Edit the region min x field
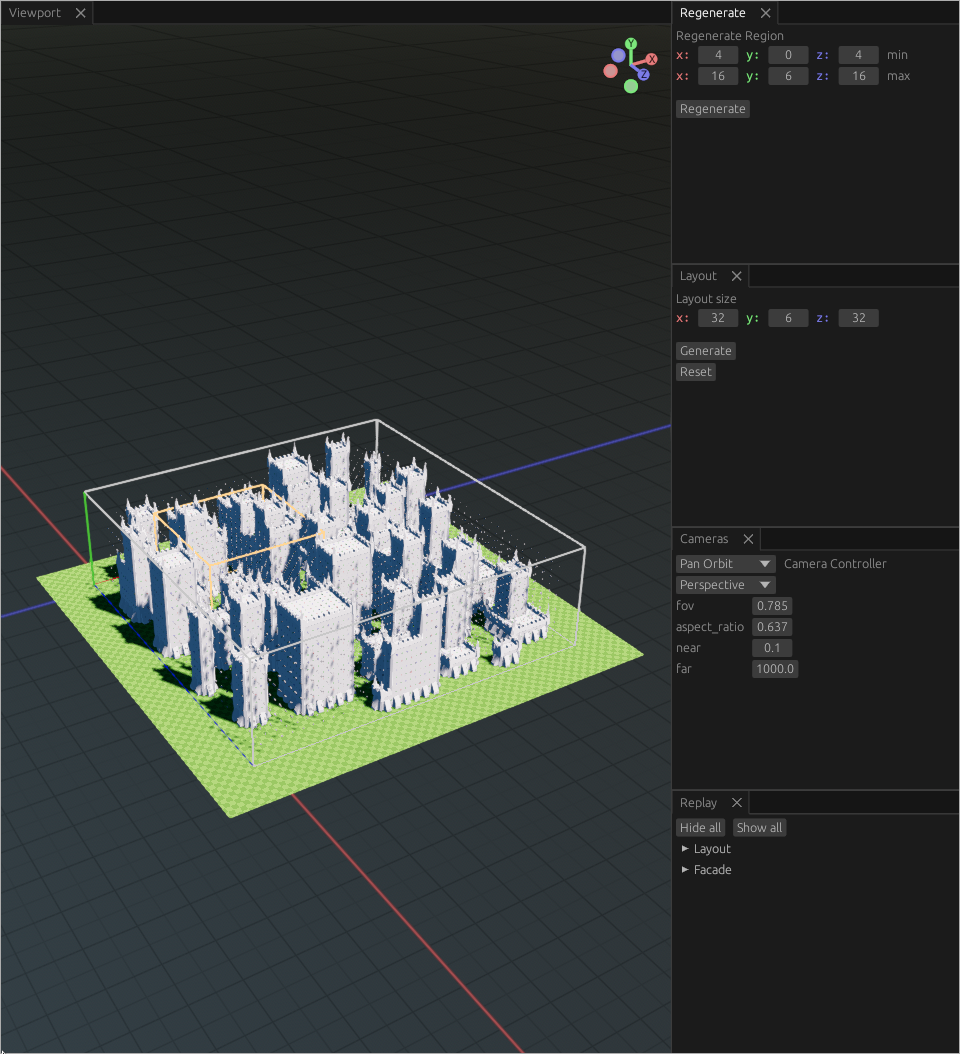Screen dimensions: 960x1054 (718, 55)
